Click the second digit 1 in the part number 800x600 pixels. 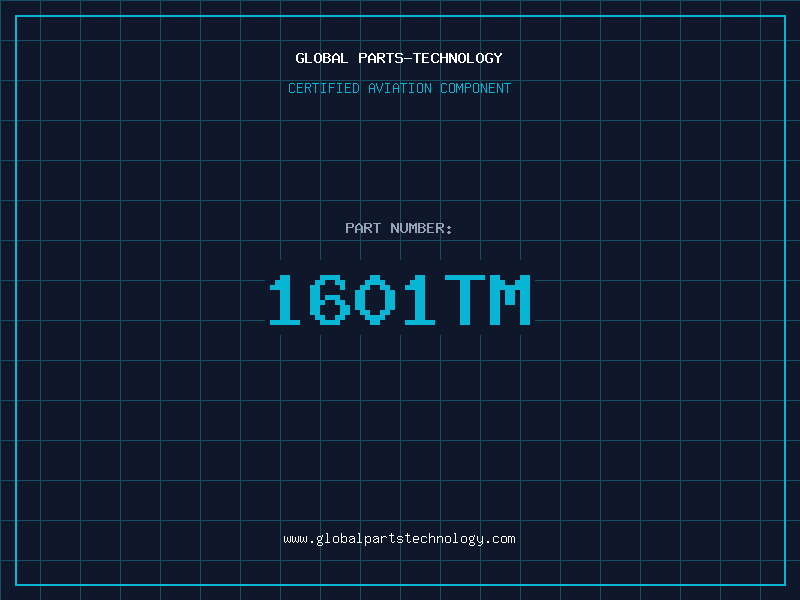point(421,300)
